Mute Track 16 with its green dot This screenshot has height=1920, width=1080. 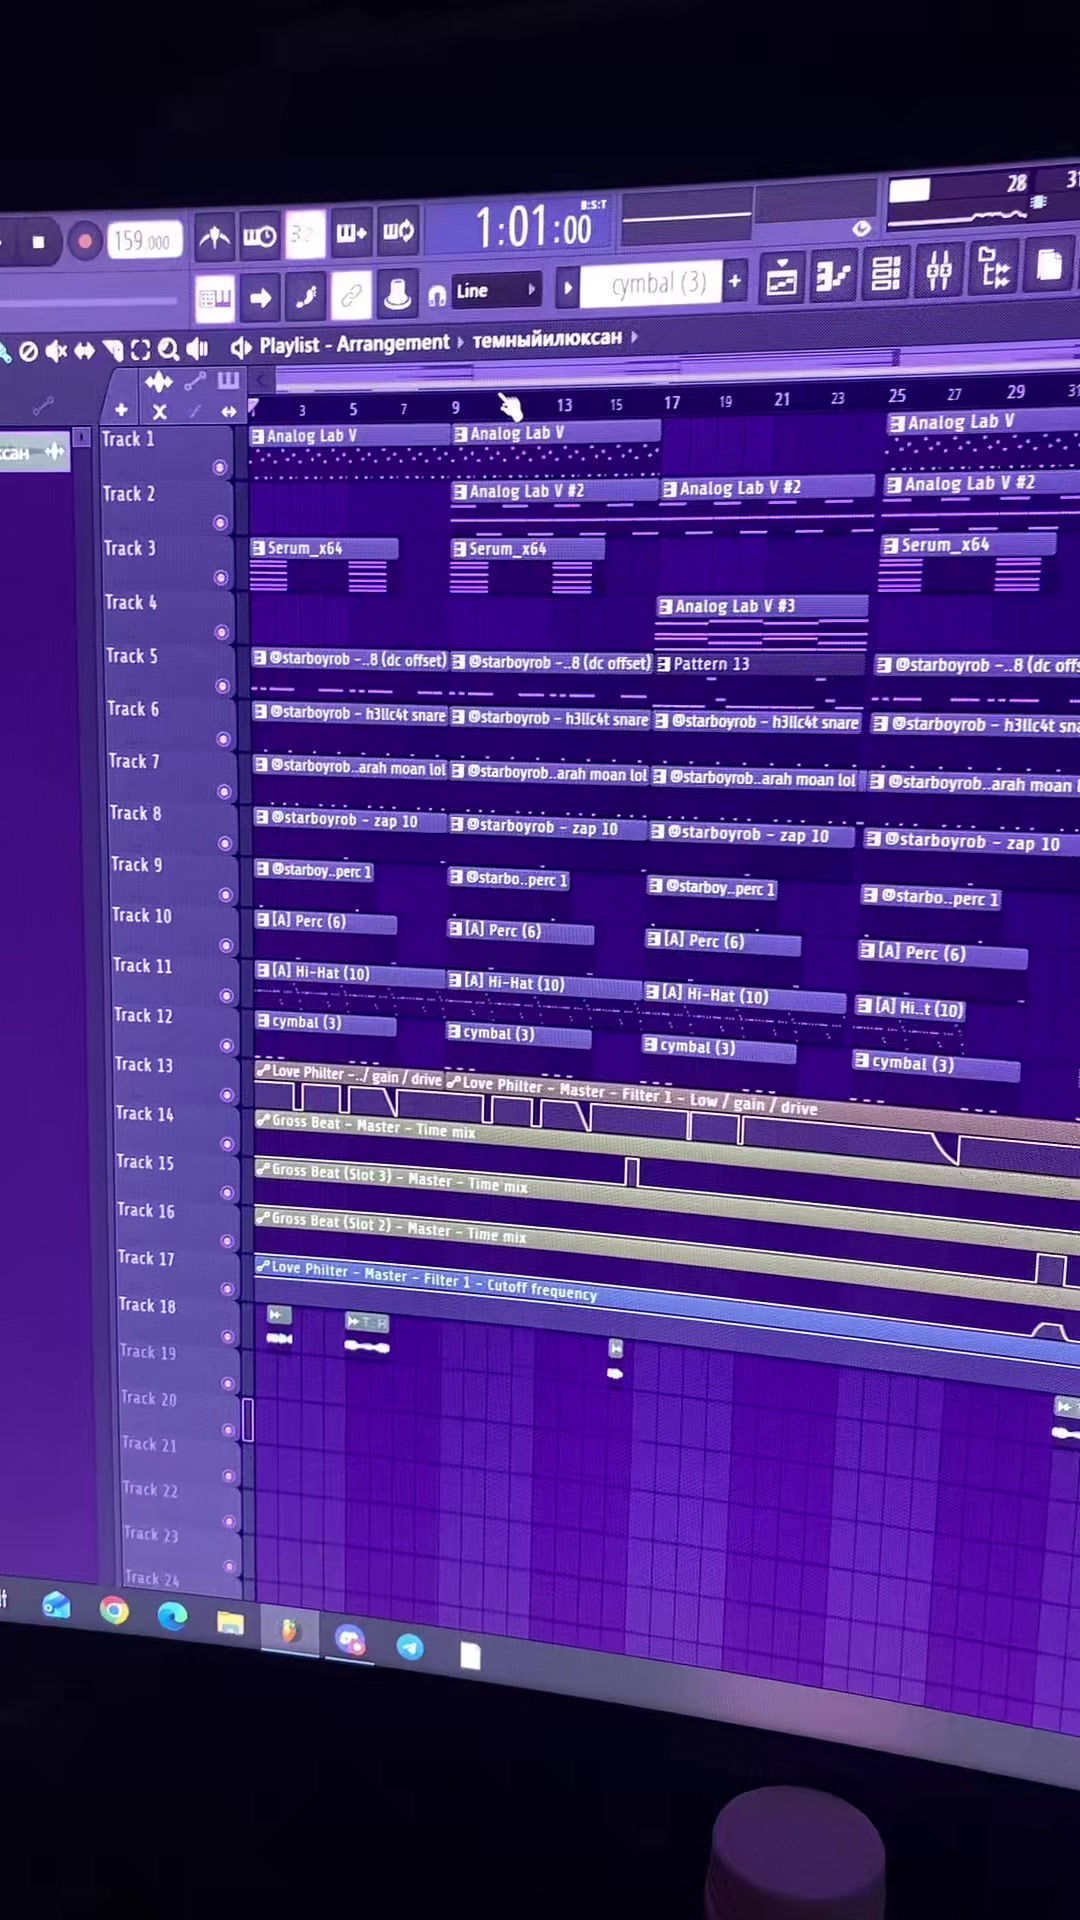pyautogui.click(x=227, y=1241)
